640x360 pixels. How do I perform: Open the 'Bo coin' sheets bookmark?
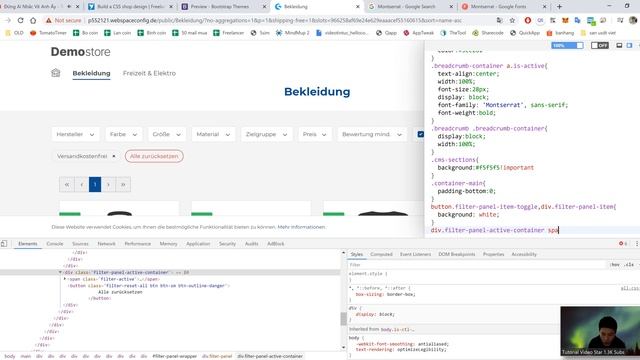[x=85, y=33]
